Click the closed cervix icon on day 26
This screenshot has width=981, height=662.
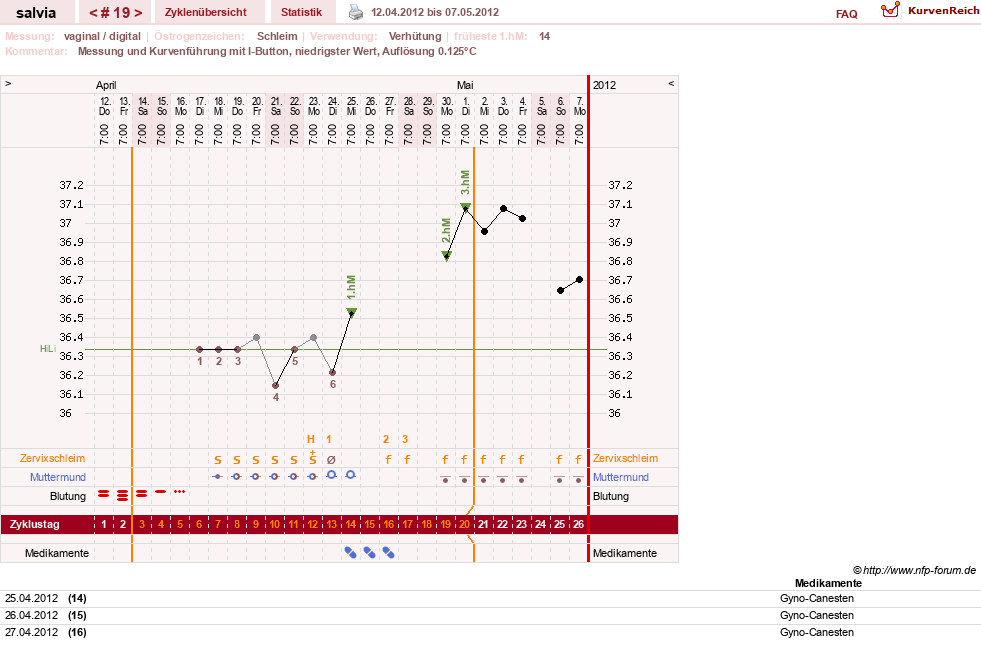tap(578, 479)
